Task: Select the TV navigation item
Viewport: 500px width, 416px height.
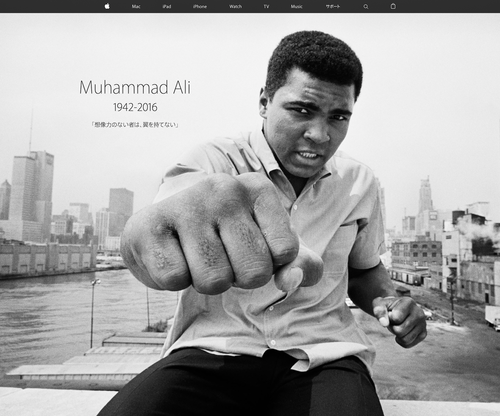Action: [266, 6]
